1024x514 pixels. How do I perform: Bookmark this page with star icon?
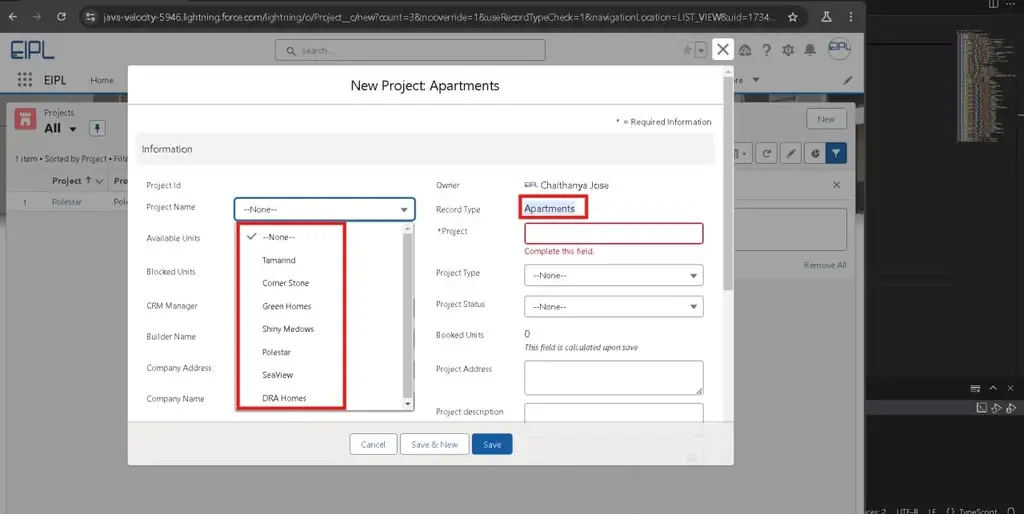[793, 17]
